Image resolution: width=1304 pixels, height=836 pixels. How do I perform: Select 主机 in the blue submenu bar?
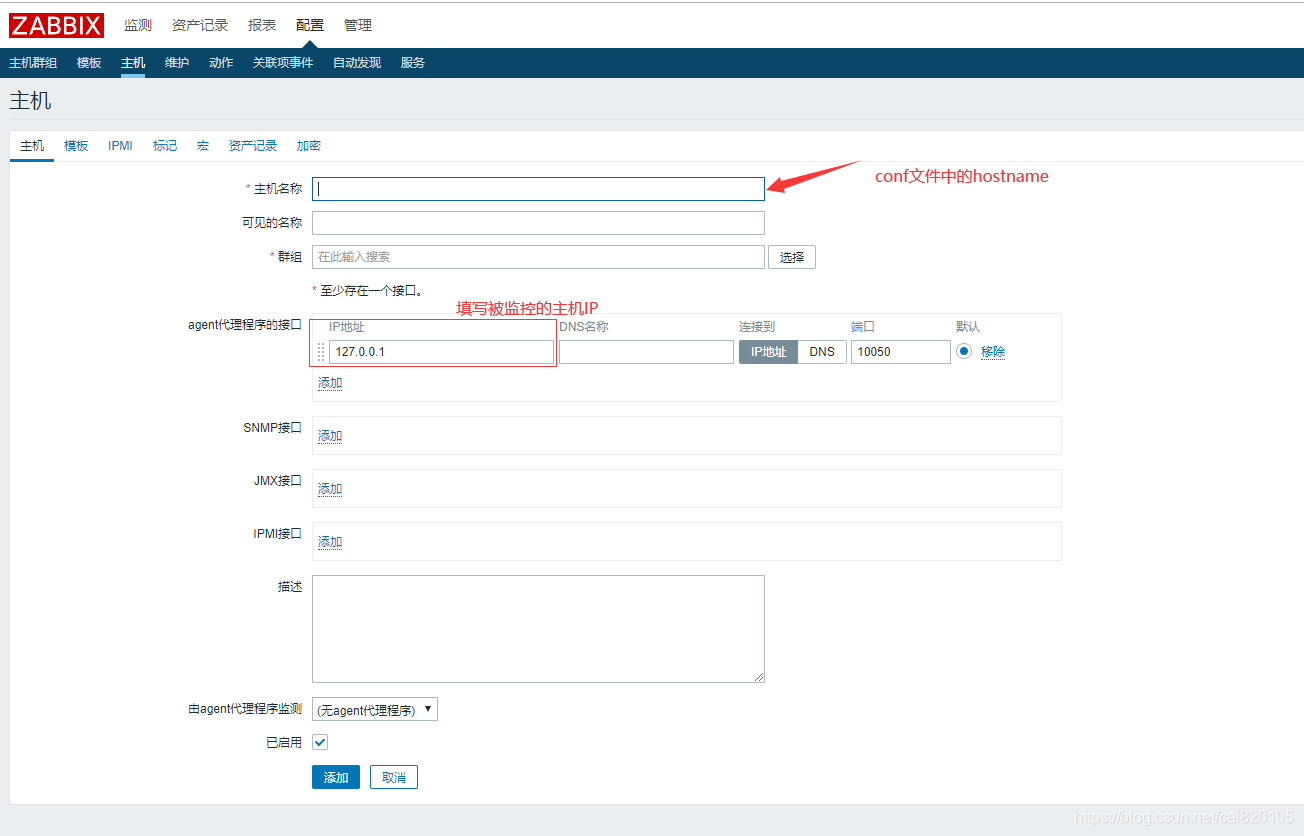[133, 63]
